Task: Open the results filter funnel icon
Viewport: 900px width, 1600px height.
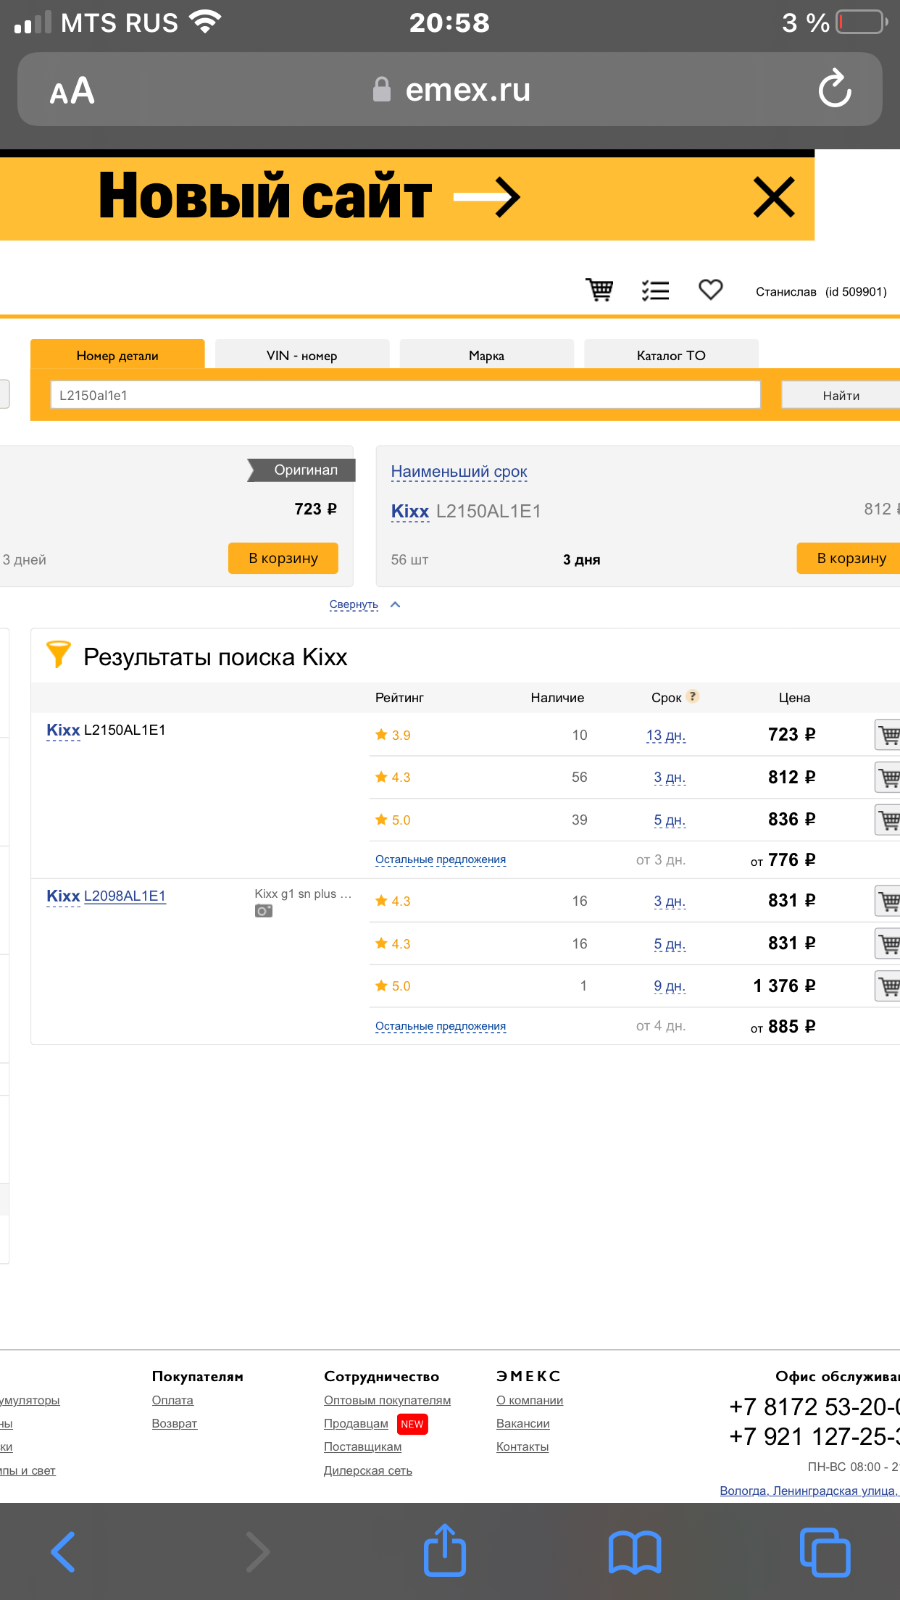Action: [x=59, y=654]
